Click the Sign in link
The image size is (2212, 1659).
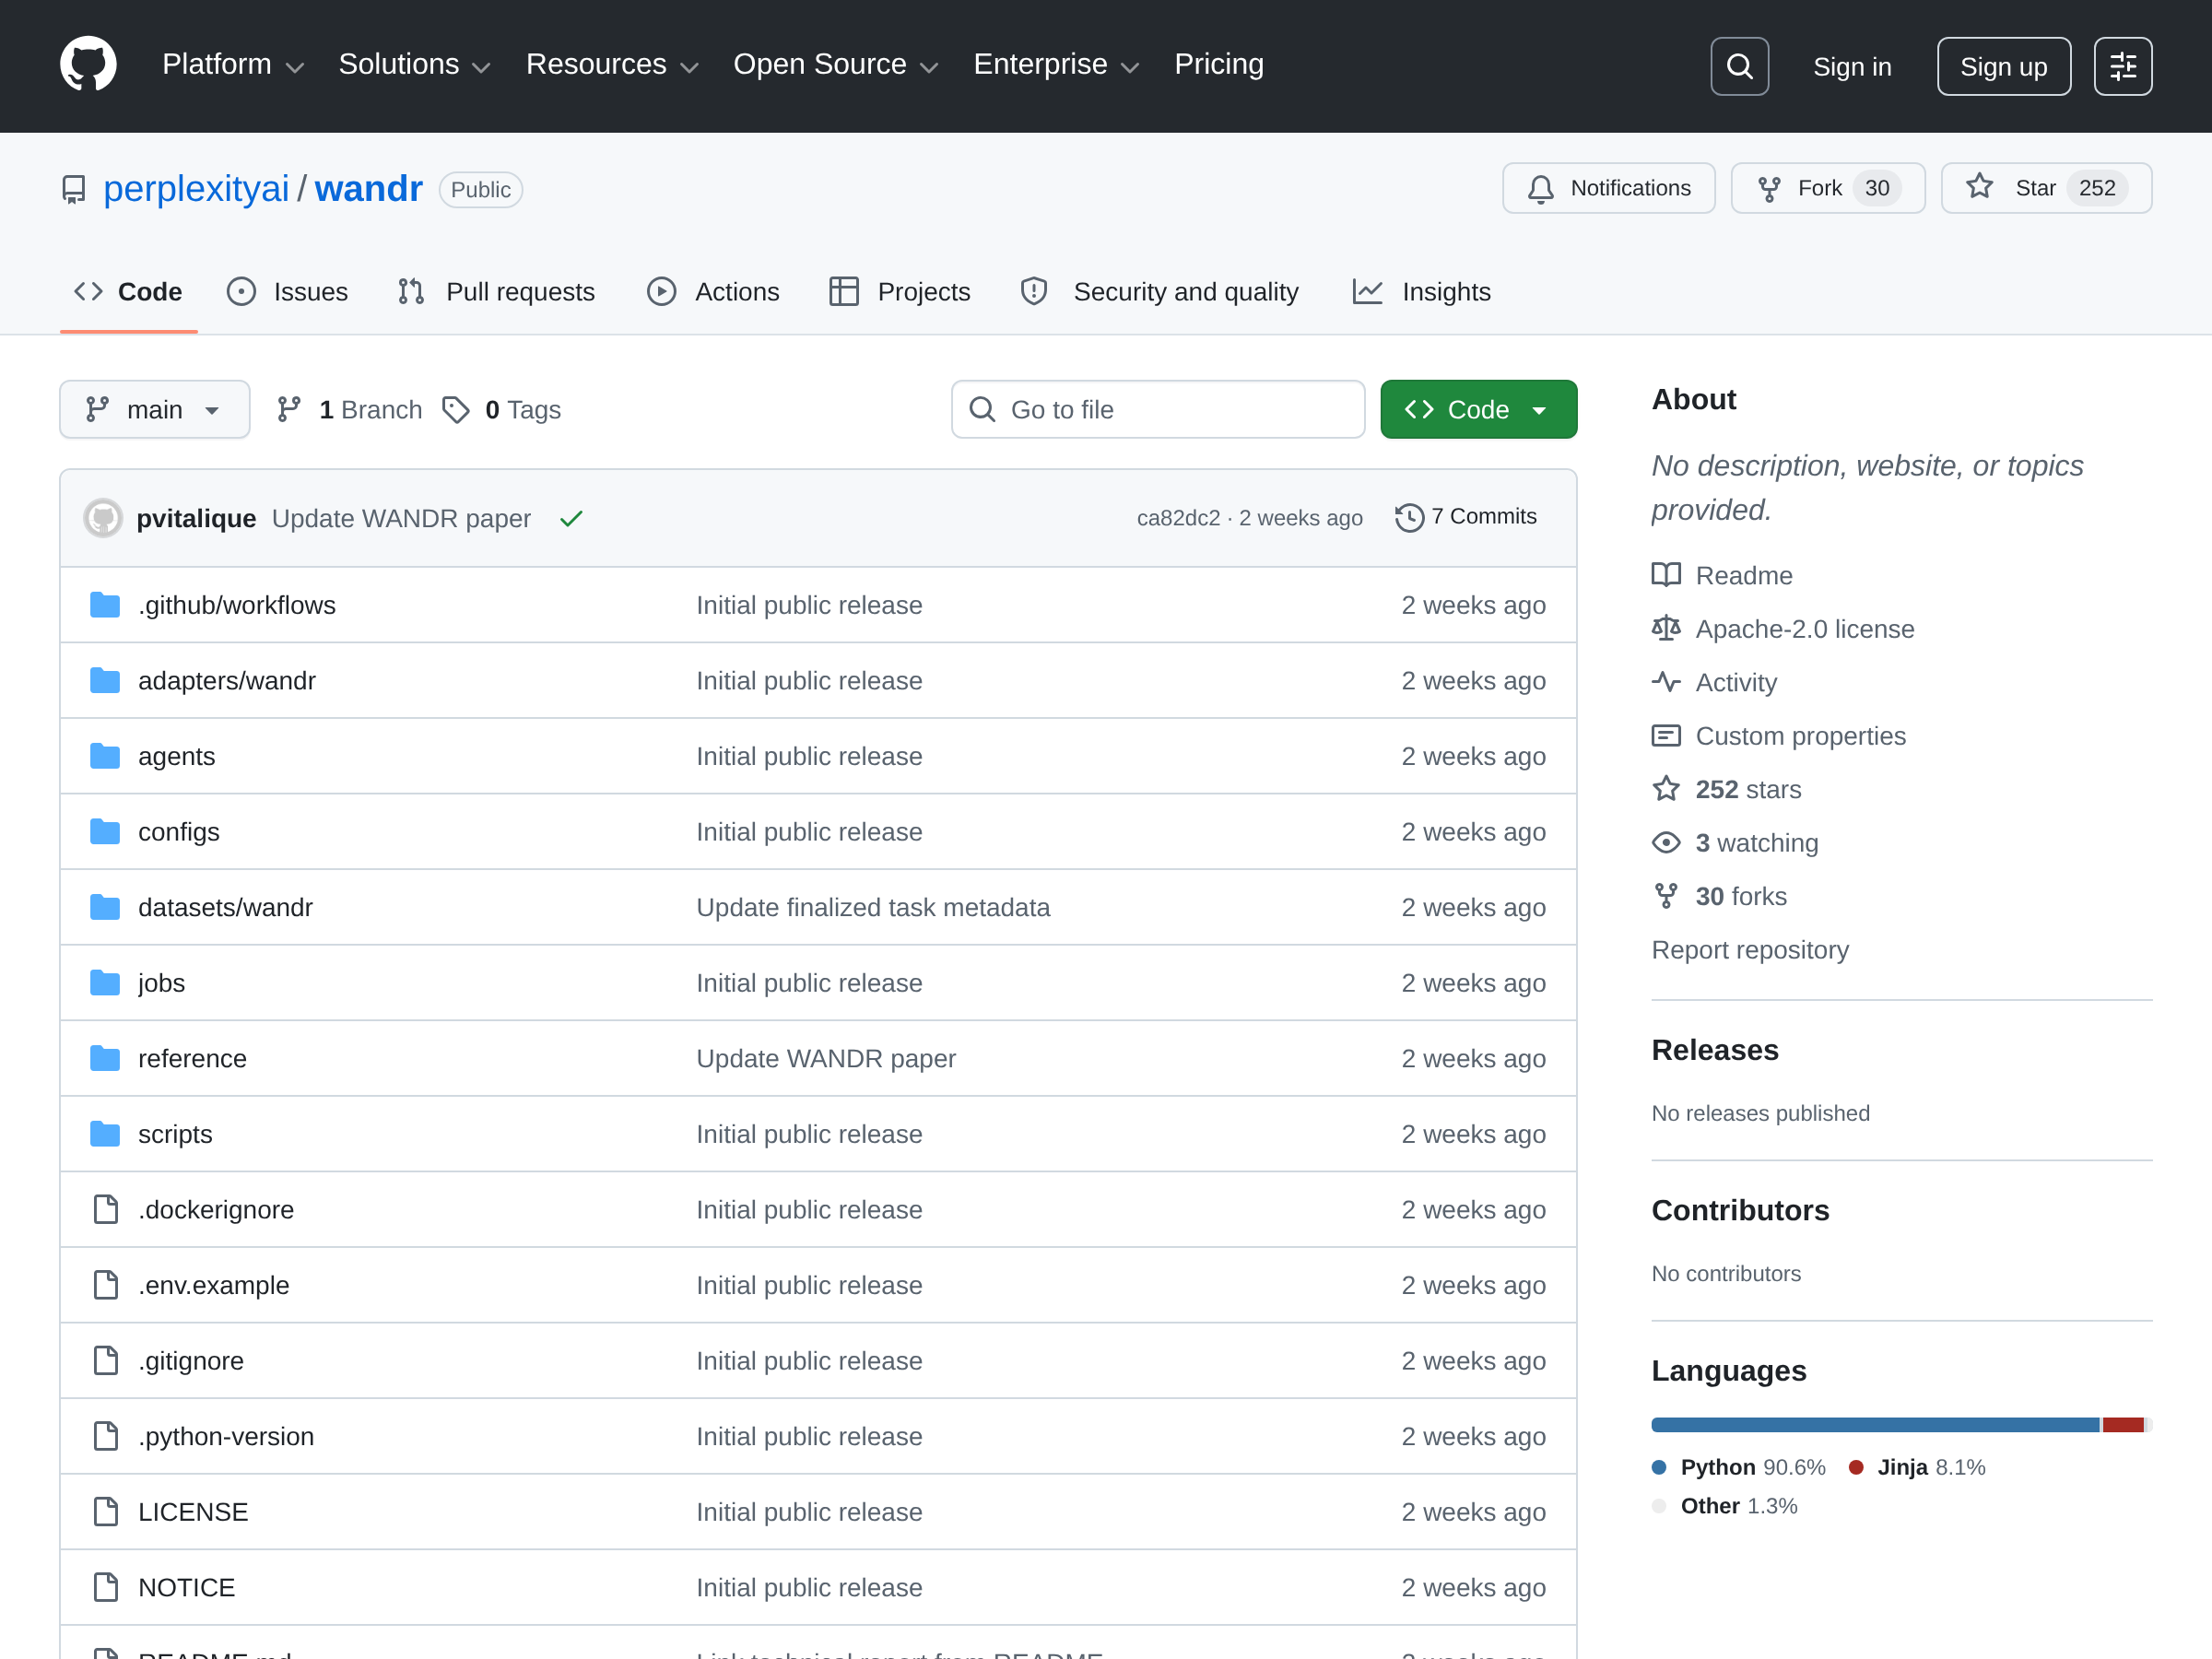point(1852,66)
